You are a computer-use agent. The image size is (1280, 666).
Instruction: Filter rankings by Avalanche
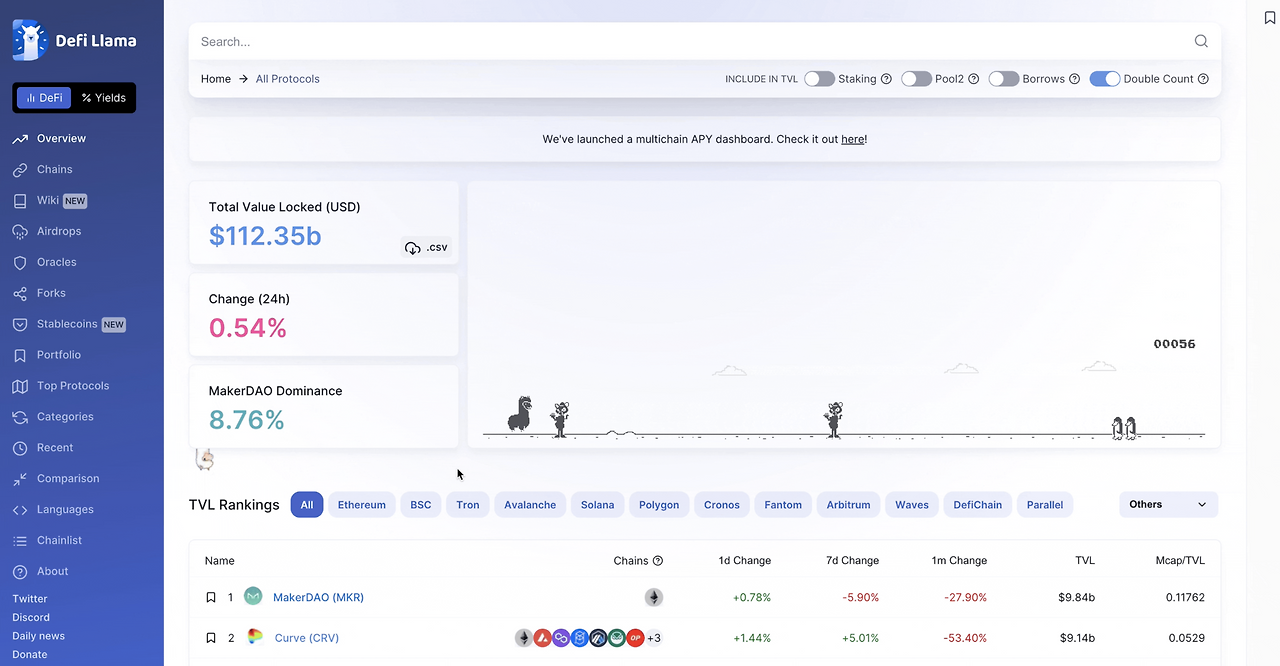click(530, 505)
